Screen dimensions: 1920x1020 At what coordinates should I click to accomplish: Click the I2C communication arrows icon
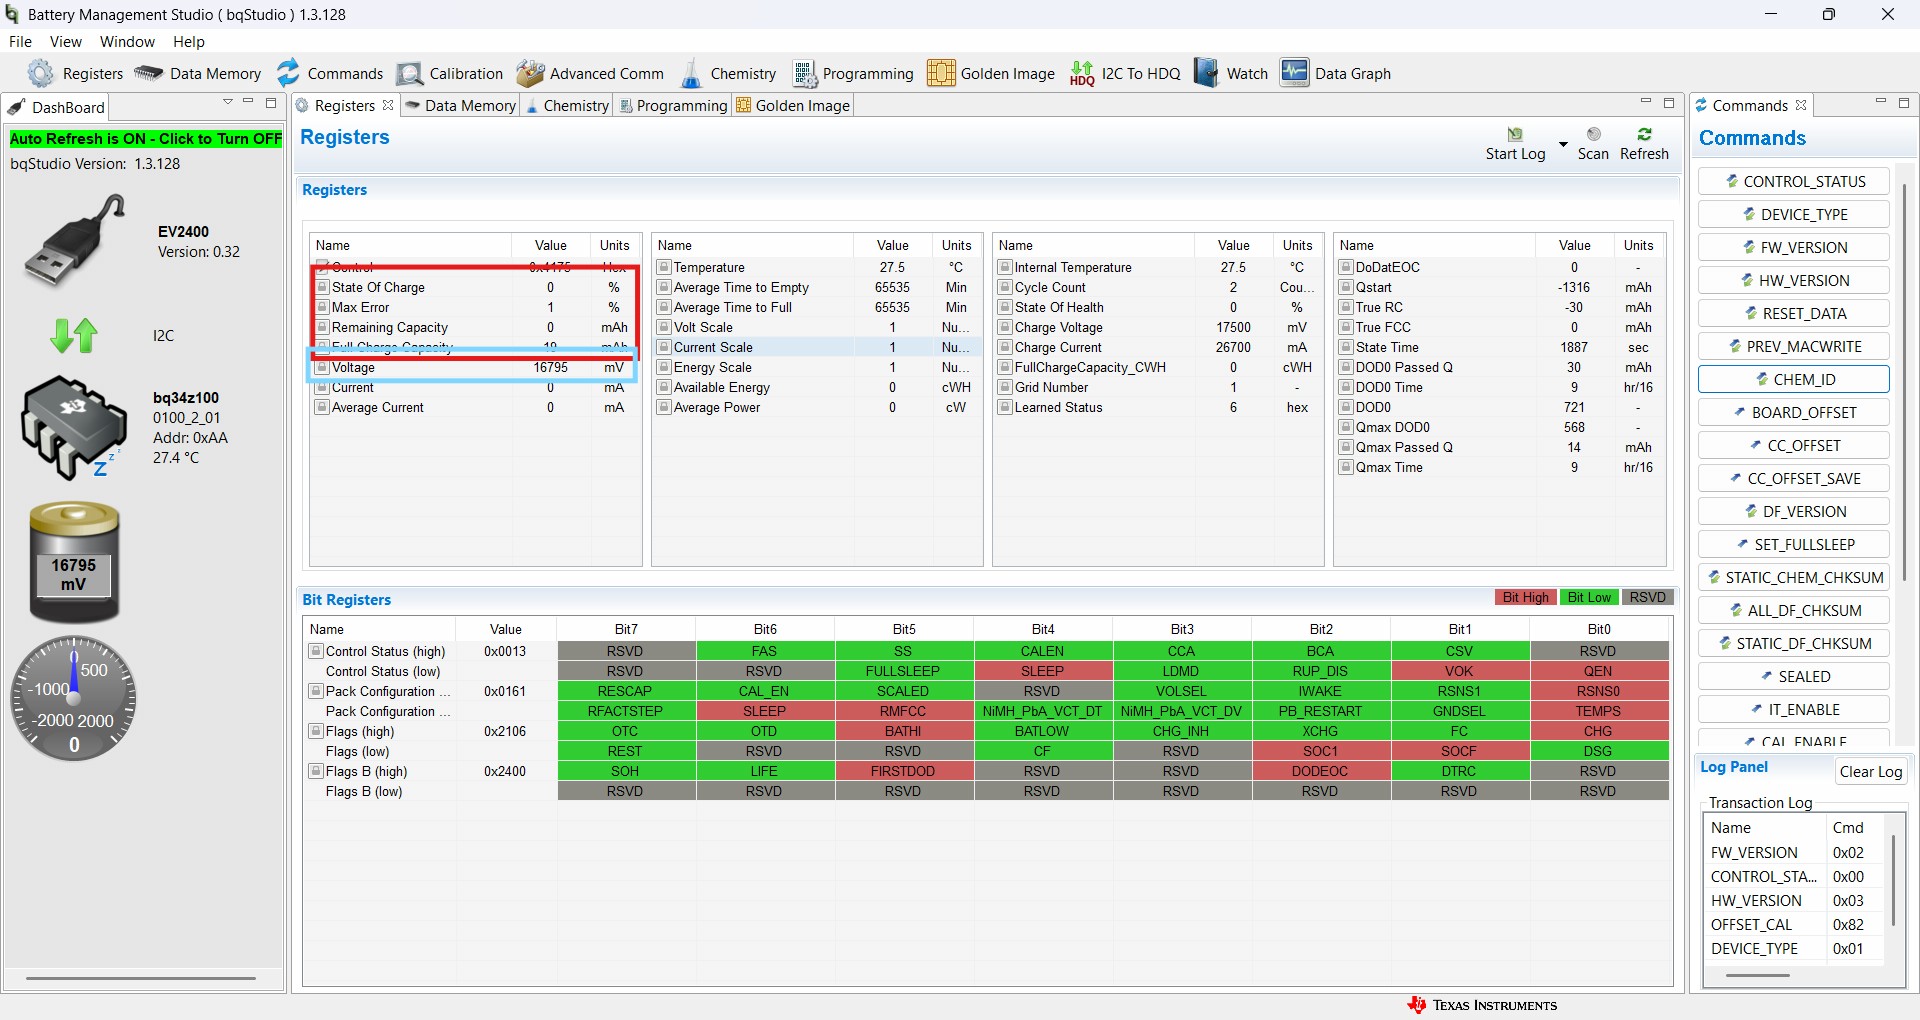click(74, 335)
